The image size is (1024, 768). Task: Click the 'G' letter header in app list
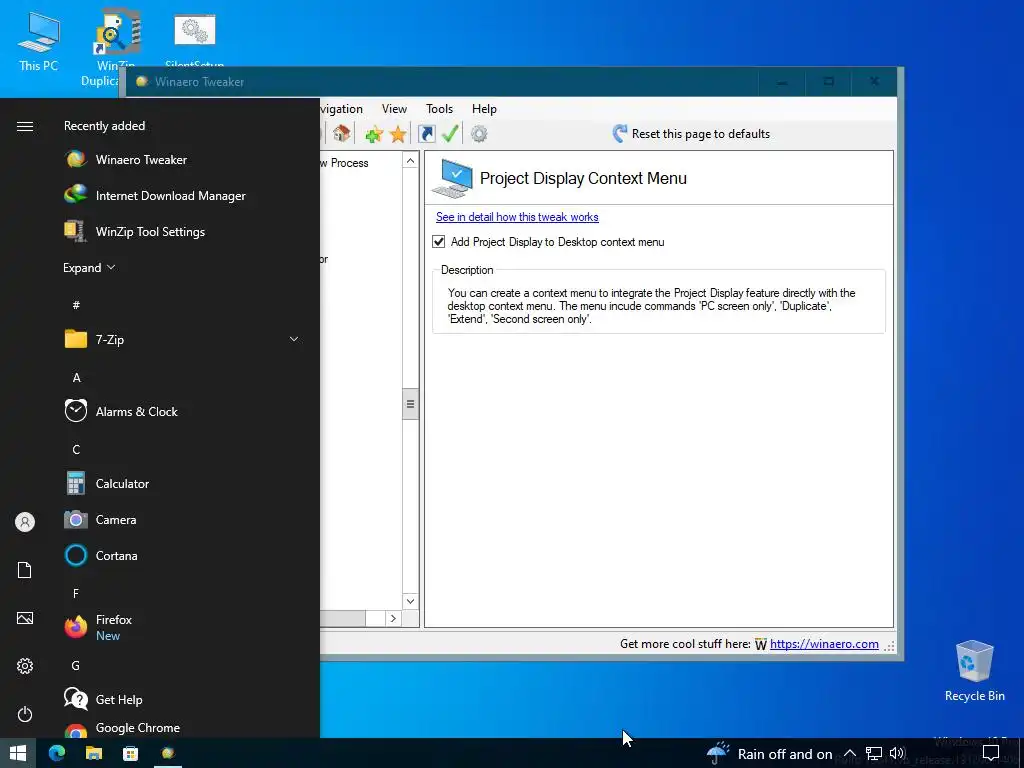[x=76, y=665]
